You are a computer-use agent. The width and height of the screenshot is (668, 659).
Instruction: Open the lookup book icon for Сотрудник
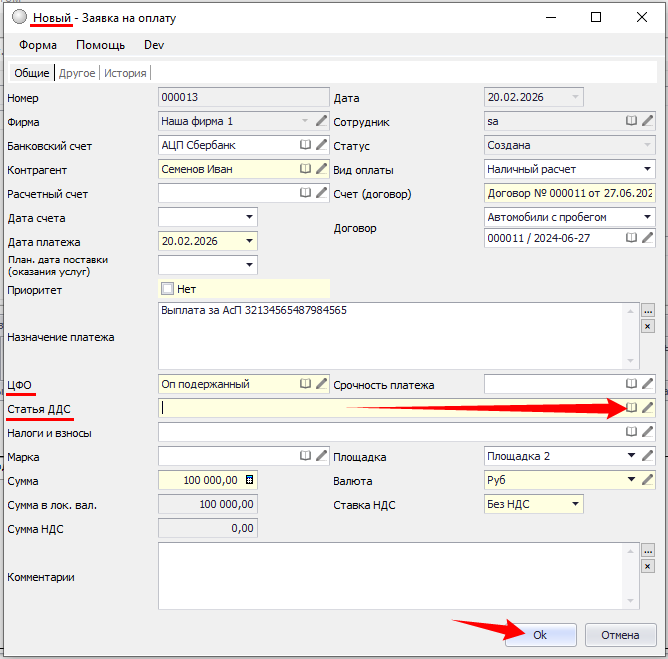click(x=632, y=121)
